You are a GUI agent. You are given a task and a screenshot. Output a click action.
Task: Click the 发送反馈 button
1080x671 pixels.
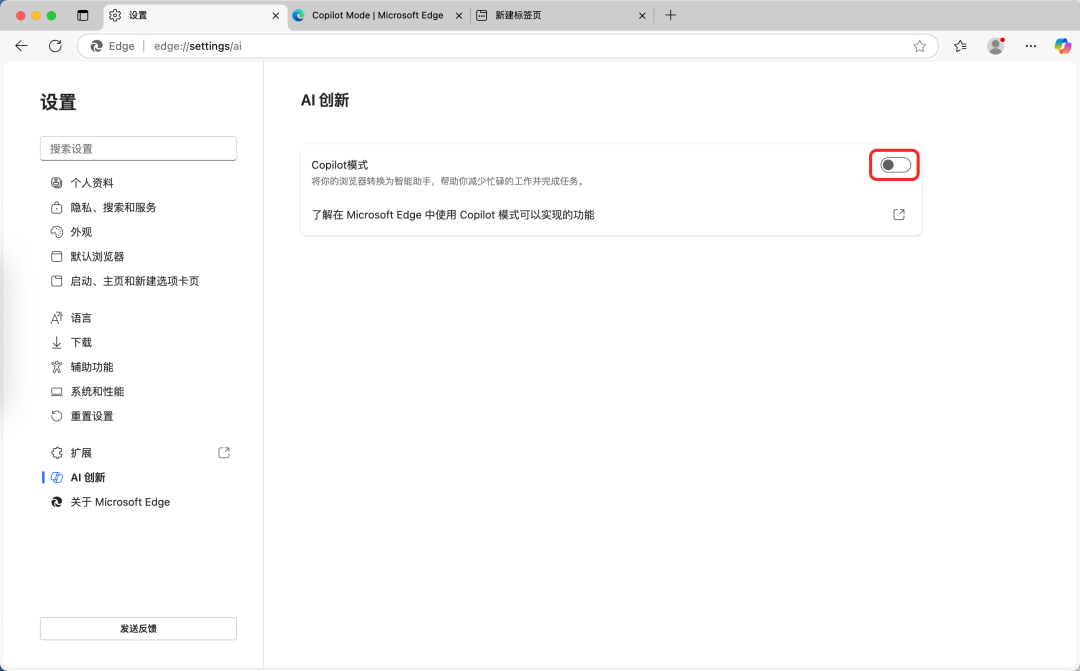coord(138,628)
